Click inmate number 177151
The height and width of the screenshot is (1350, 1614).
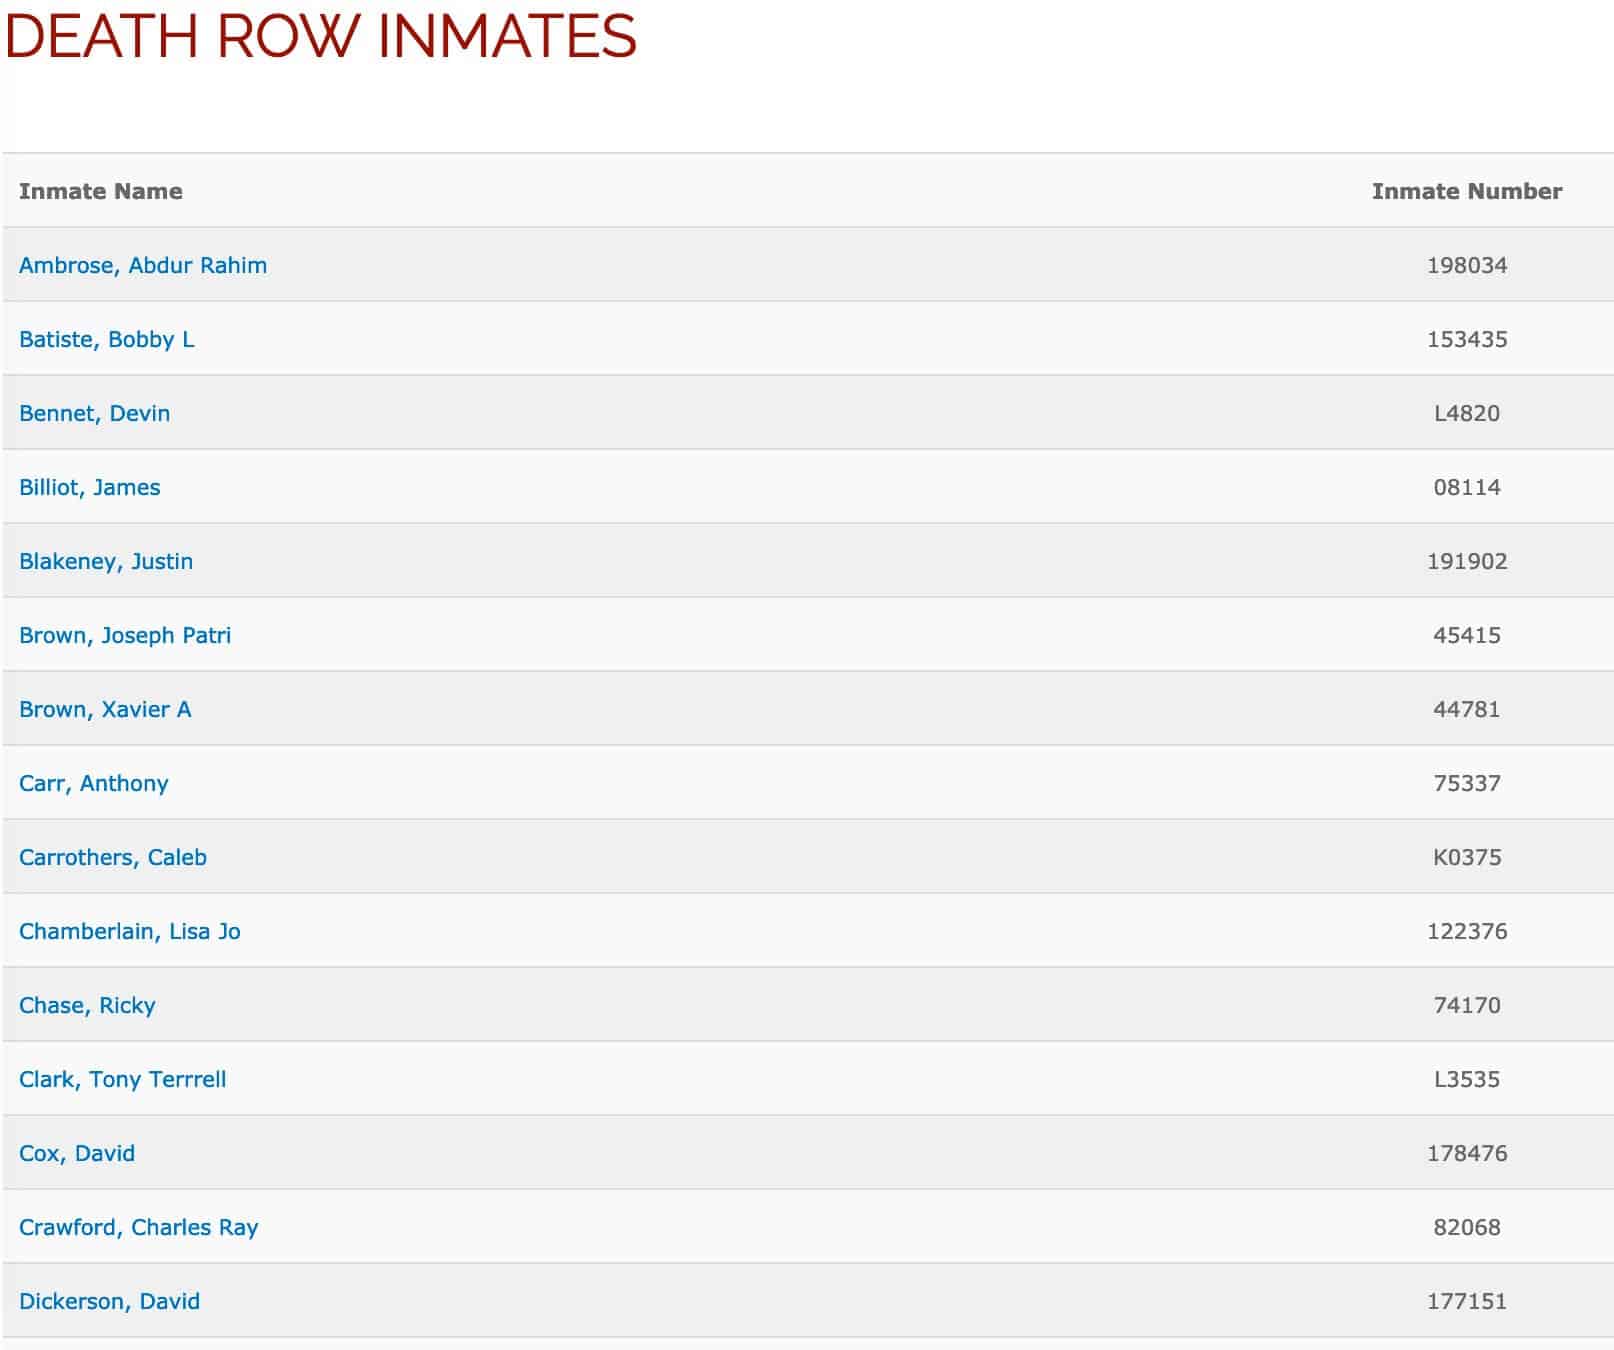tap(1467, 1301)
